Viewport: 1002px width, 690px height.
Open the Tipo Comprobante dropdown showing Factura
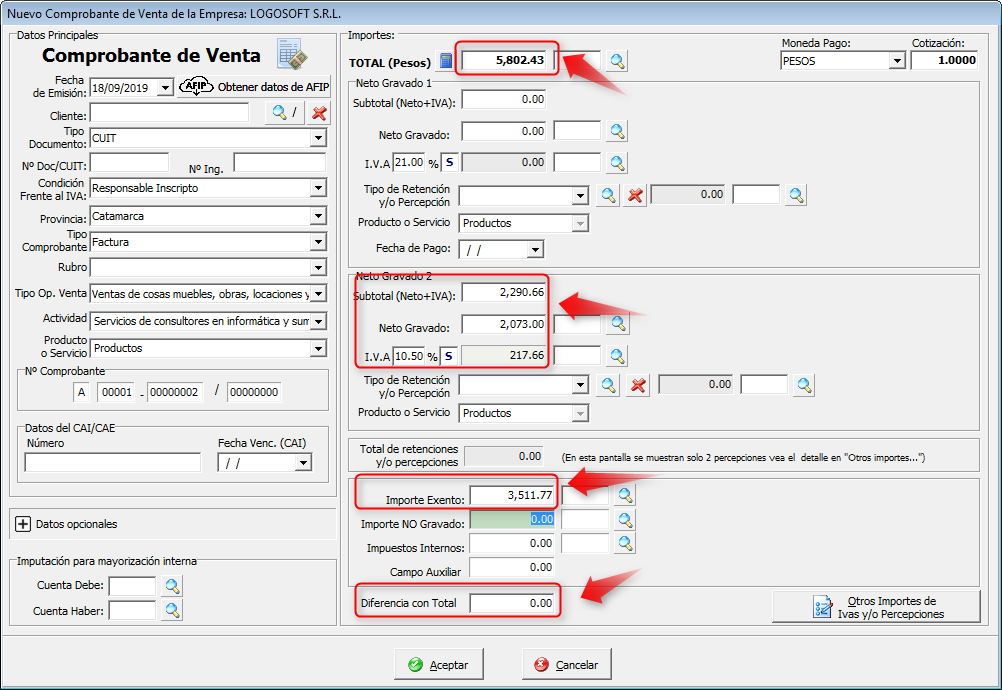pyautogui.click(x=318, y=242)
